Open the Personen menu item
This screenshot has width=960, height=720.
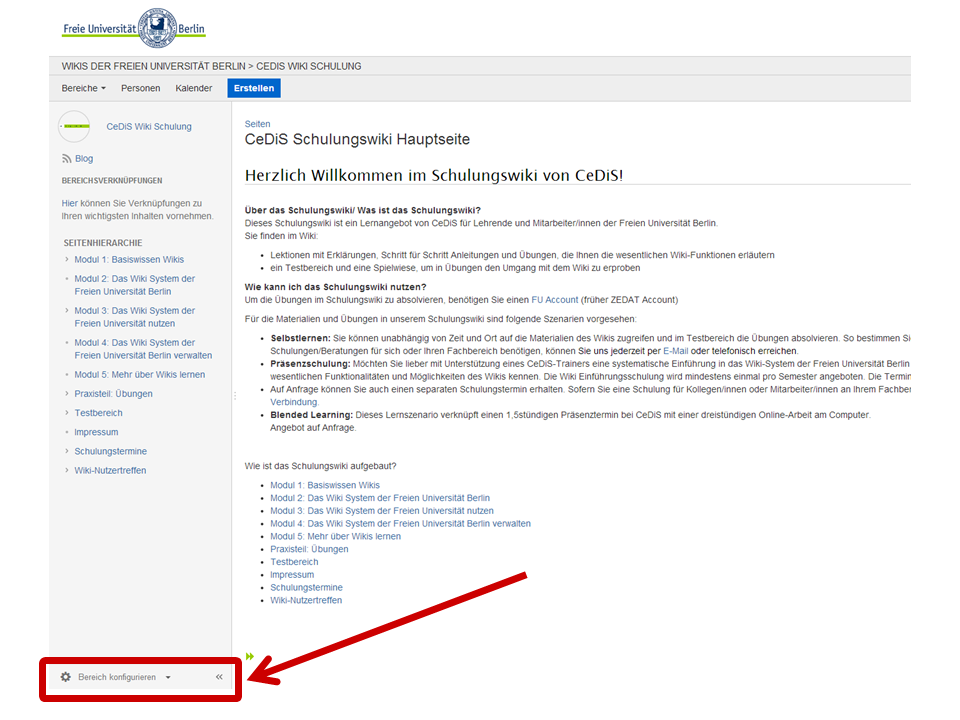tap(140, 88)
